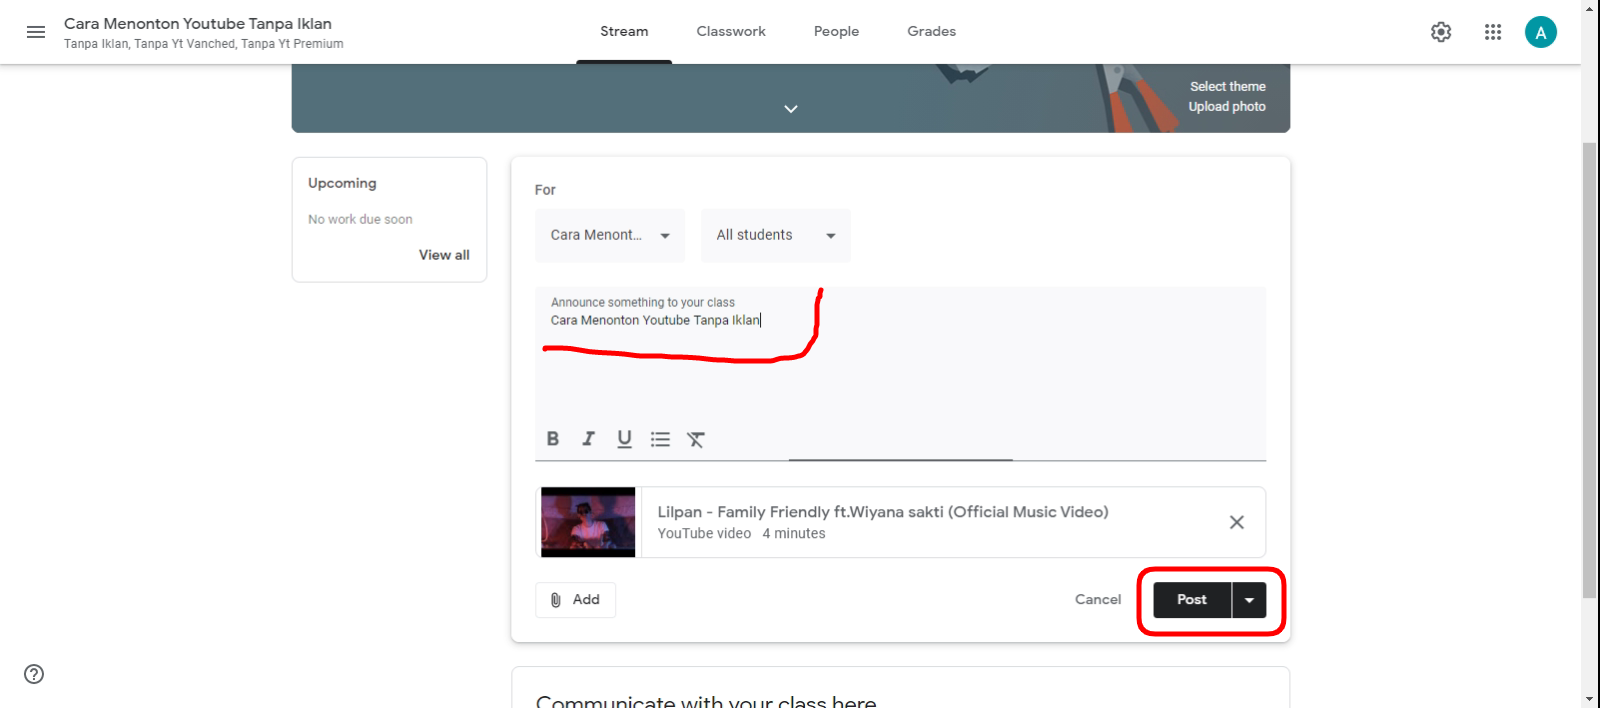Toggle italic formatting
This screenshot has height=708, width=1600.
[589, 439]
